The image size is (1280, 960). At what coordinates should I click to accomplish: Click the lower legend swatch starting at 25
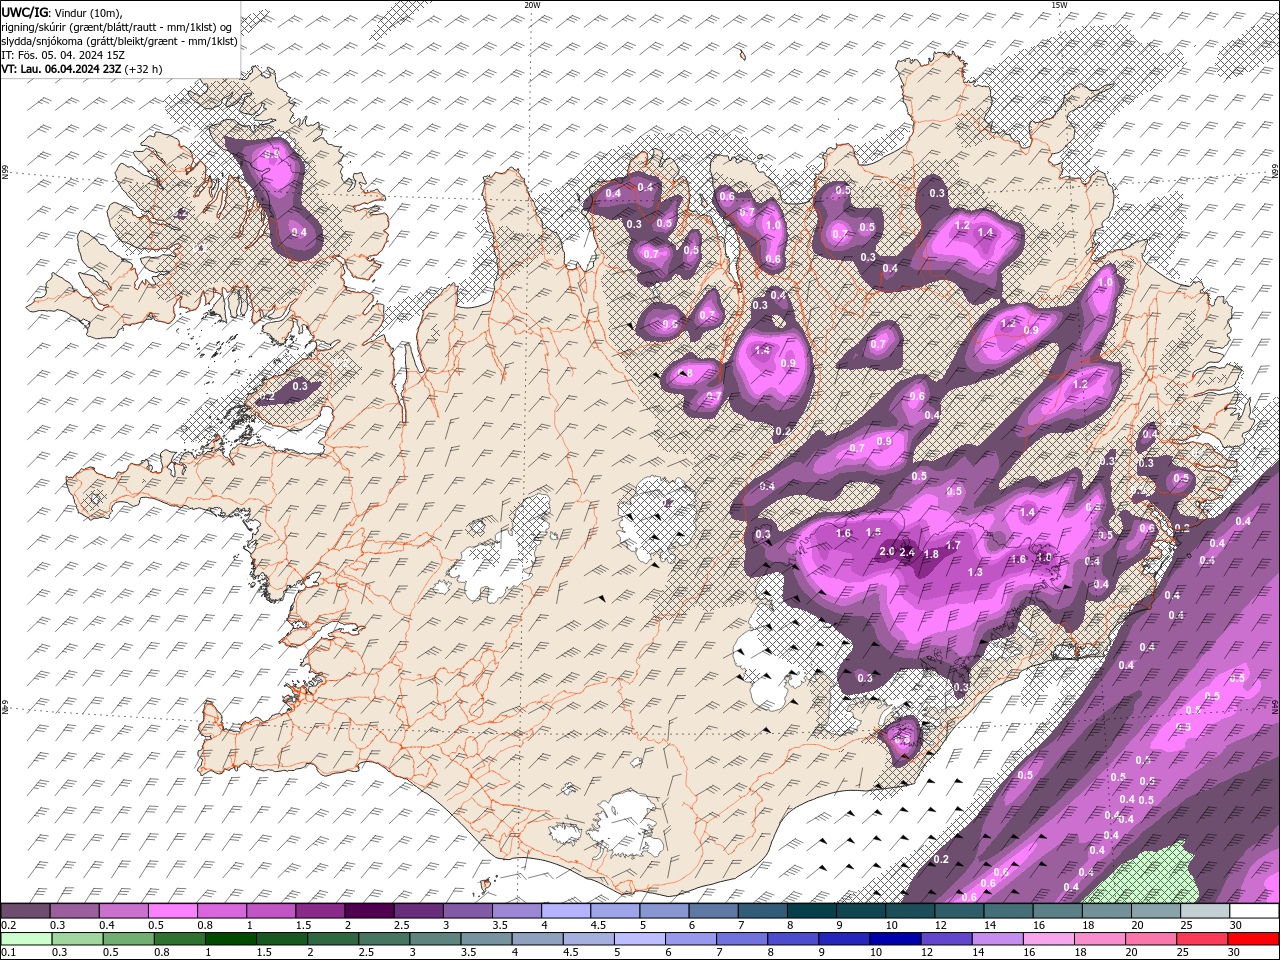pyautogui.click(x=1201, y=939)
